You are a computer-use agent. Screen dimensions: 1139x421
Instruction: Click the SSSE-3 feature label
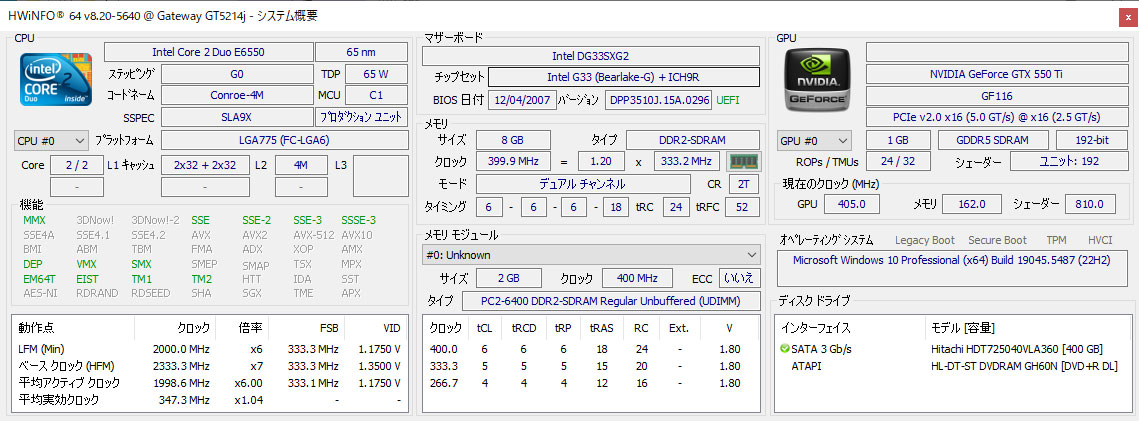coord(358,221)
